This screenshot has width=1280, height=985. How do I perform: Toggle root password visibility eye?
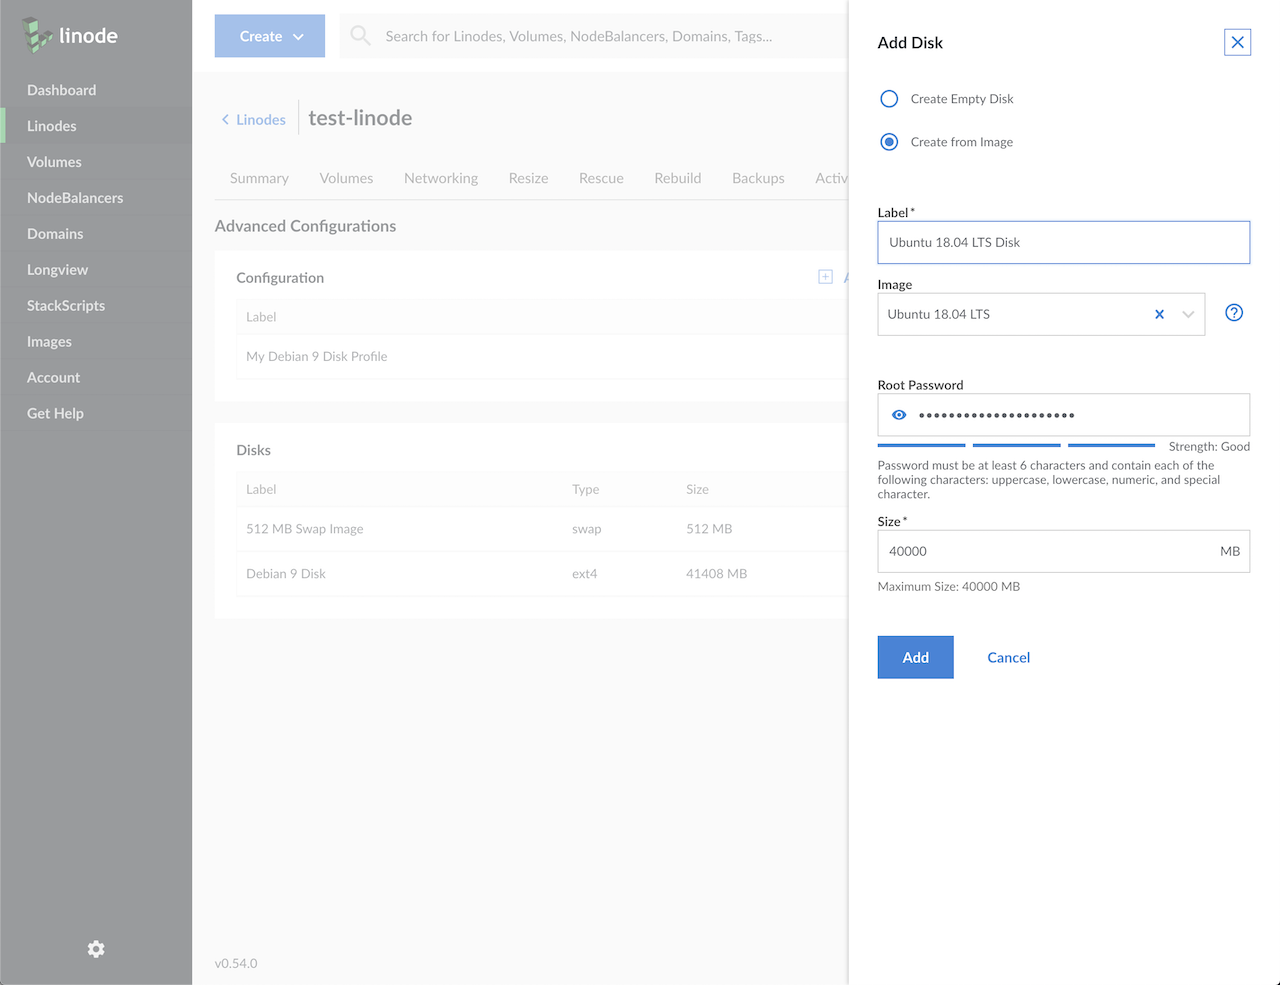pyautogui.click(x=899, y=415)
